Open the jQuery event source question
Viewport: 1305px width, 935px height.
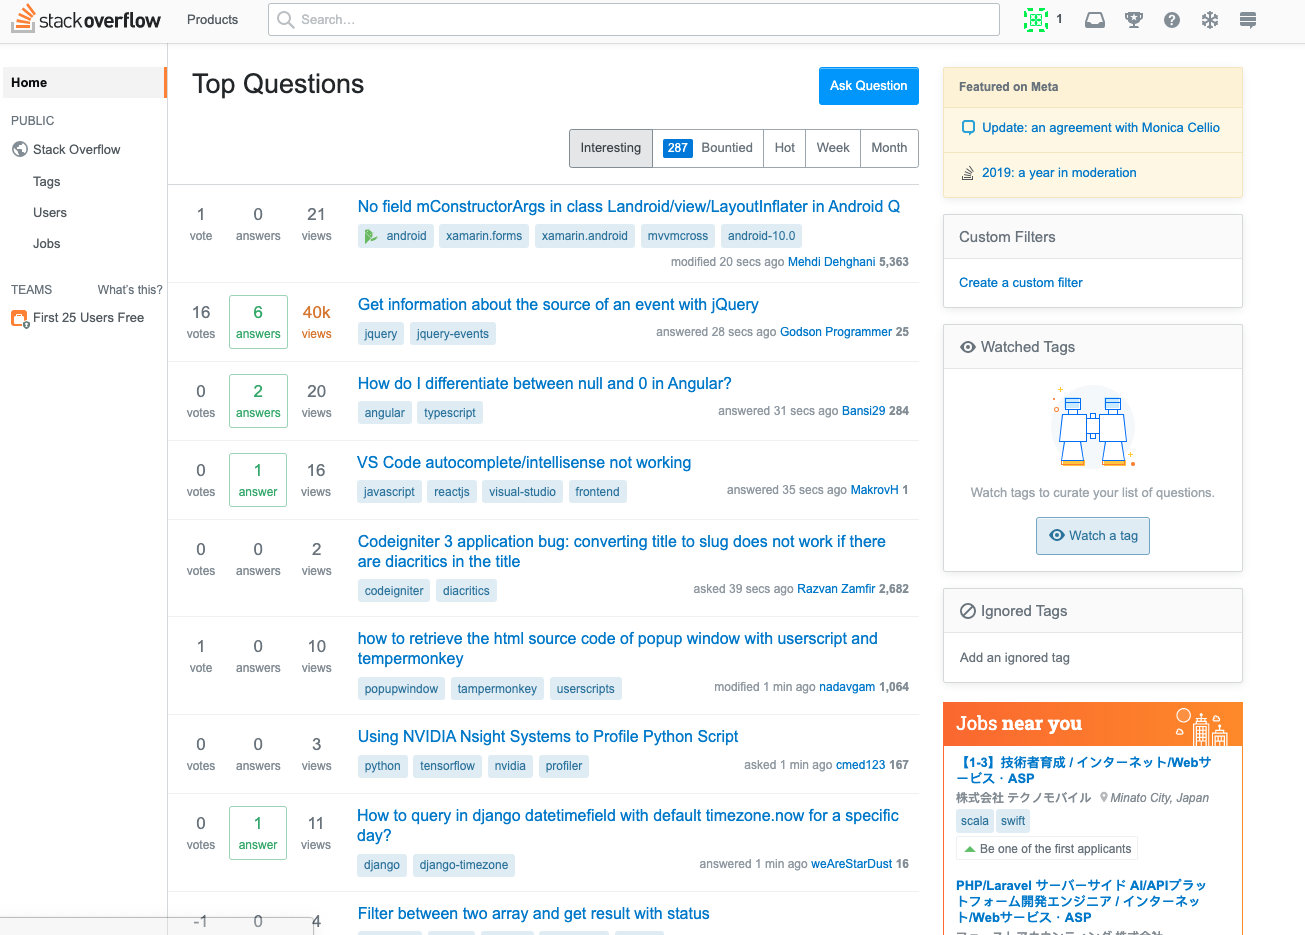click(x=558, y=305)
